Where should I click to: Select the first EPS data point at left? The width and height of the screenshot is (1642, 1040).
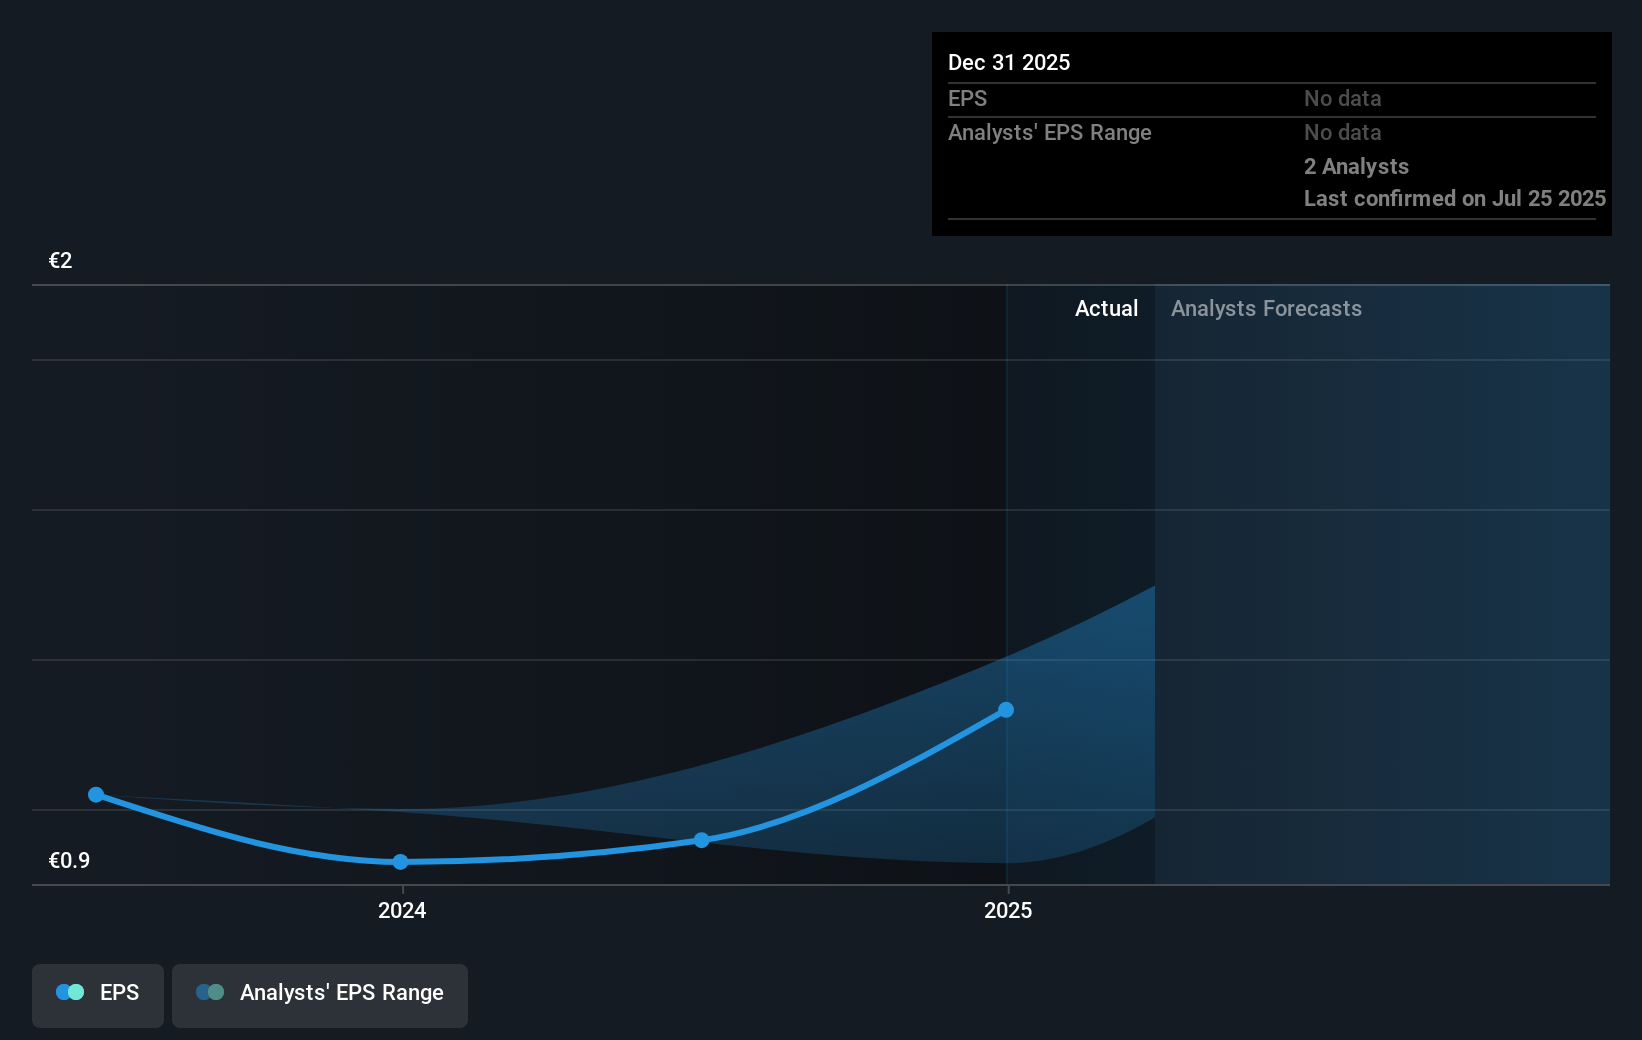click(96, 795)
